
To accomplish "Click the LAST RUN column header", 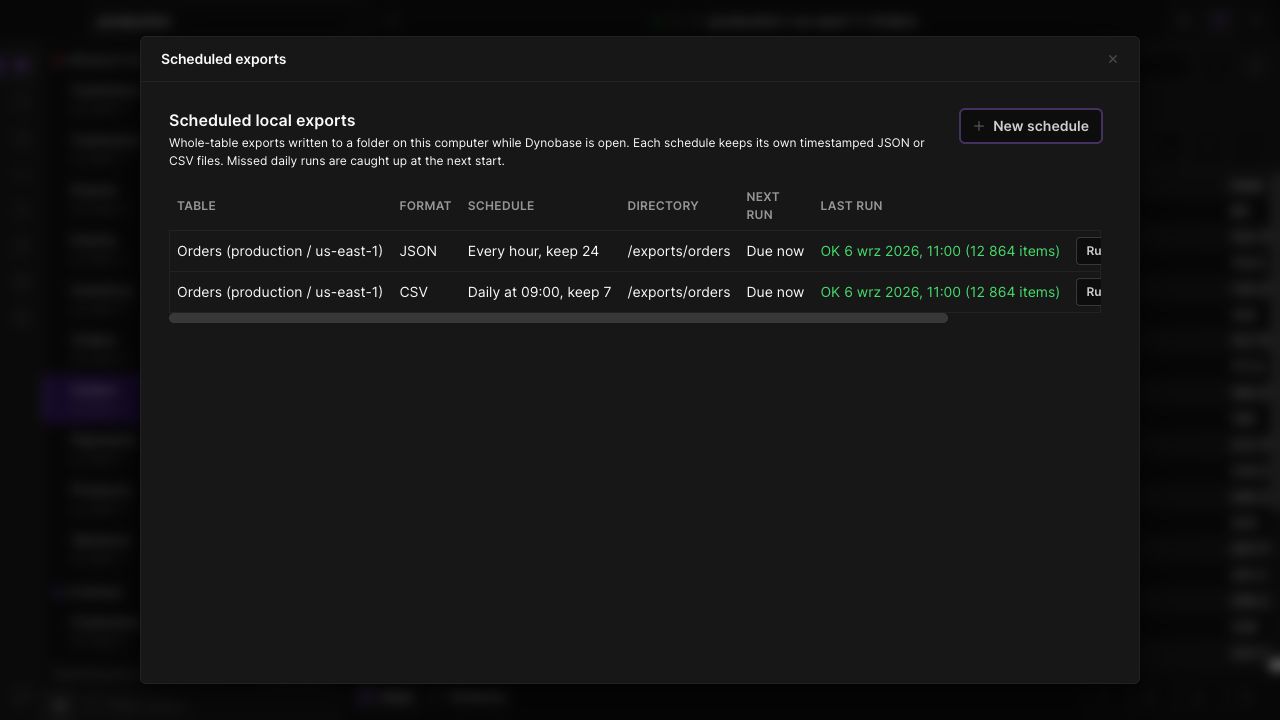I will coord(851,206).
